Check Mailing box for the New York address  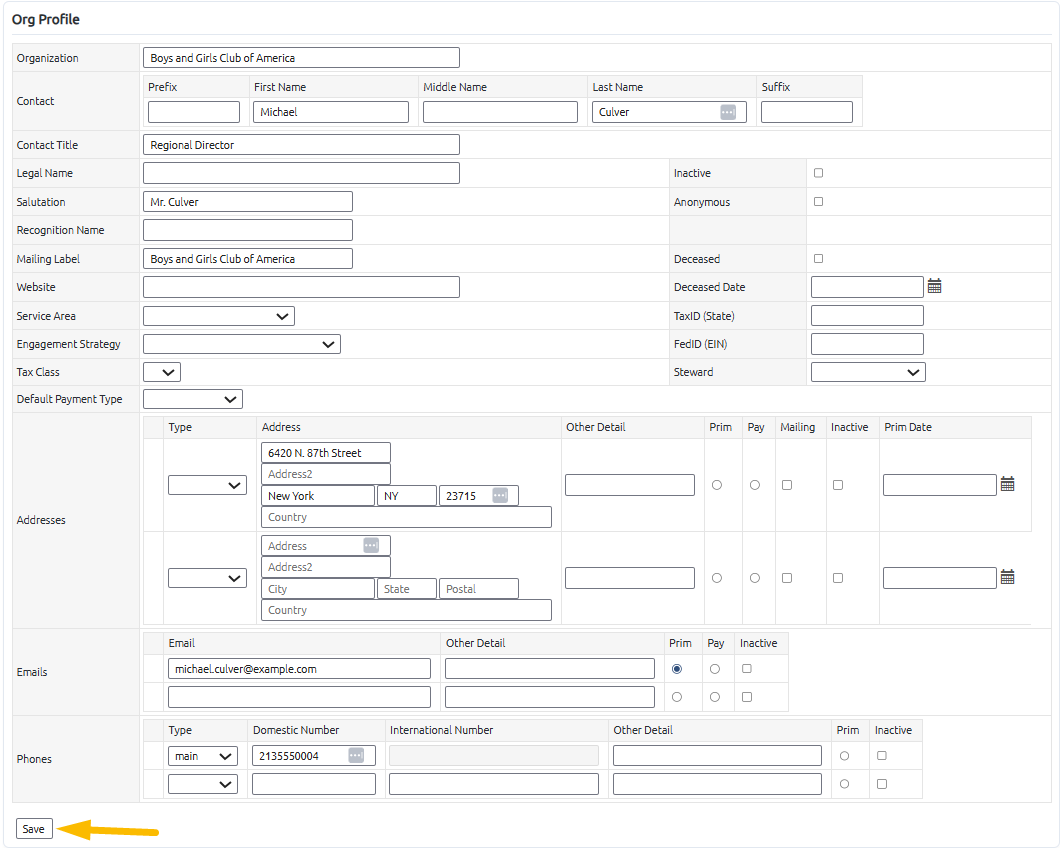coord(787,485)
